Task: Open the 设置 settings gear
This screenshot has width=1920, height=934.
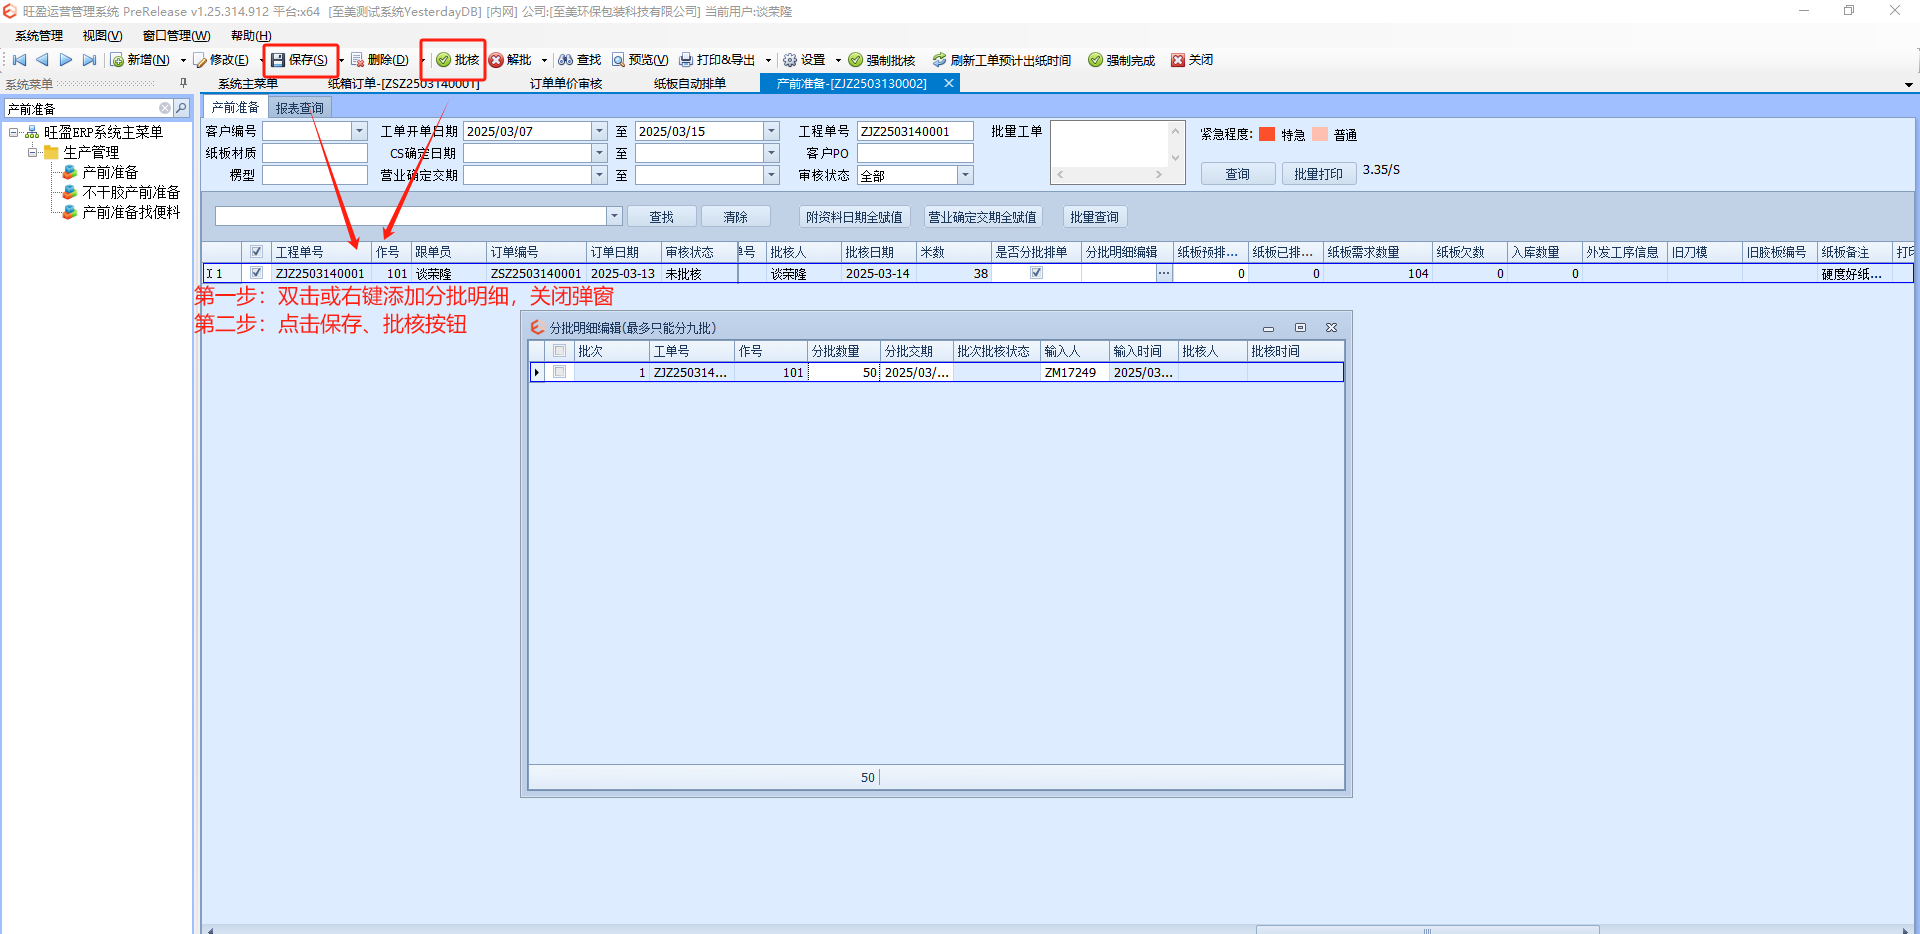Action: pyautogui.click(x=804, y=60)
